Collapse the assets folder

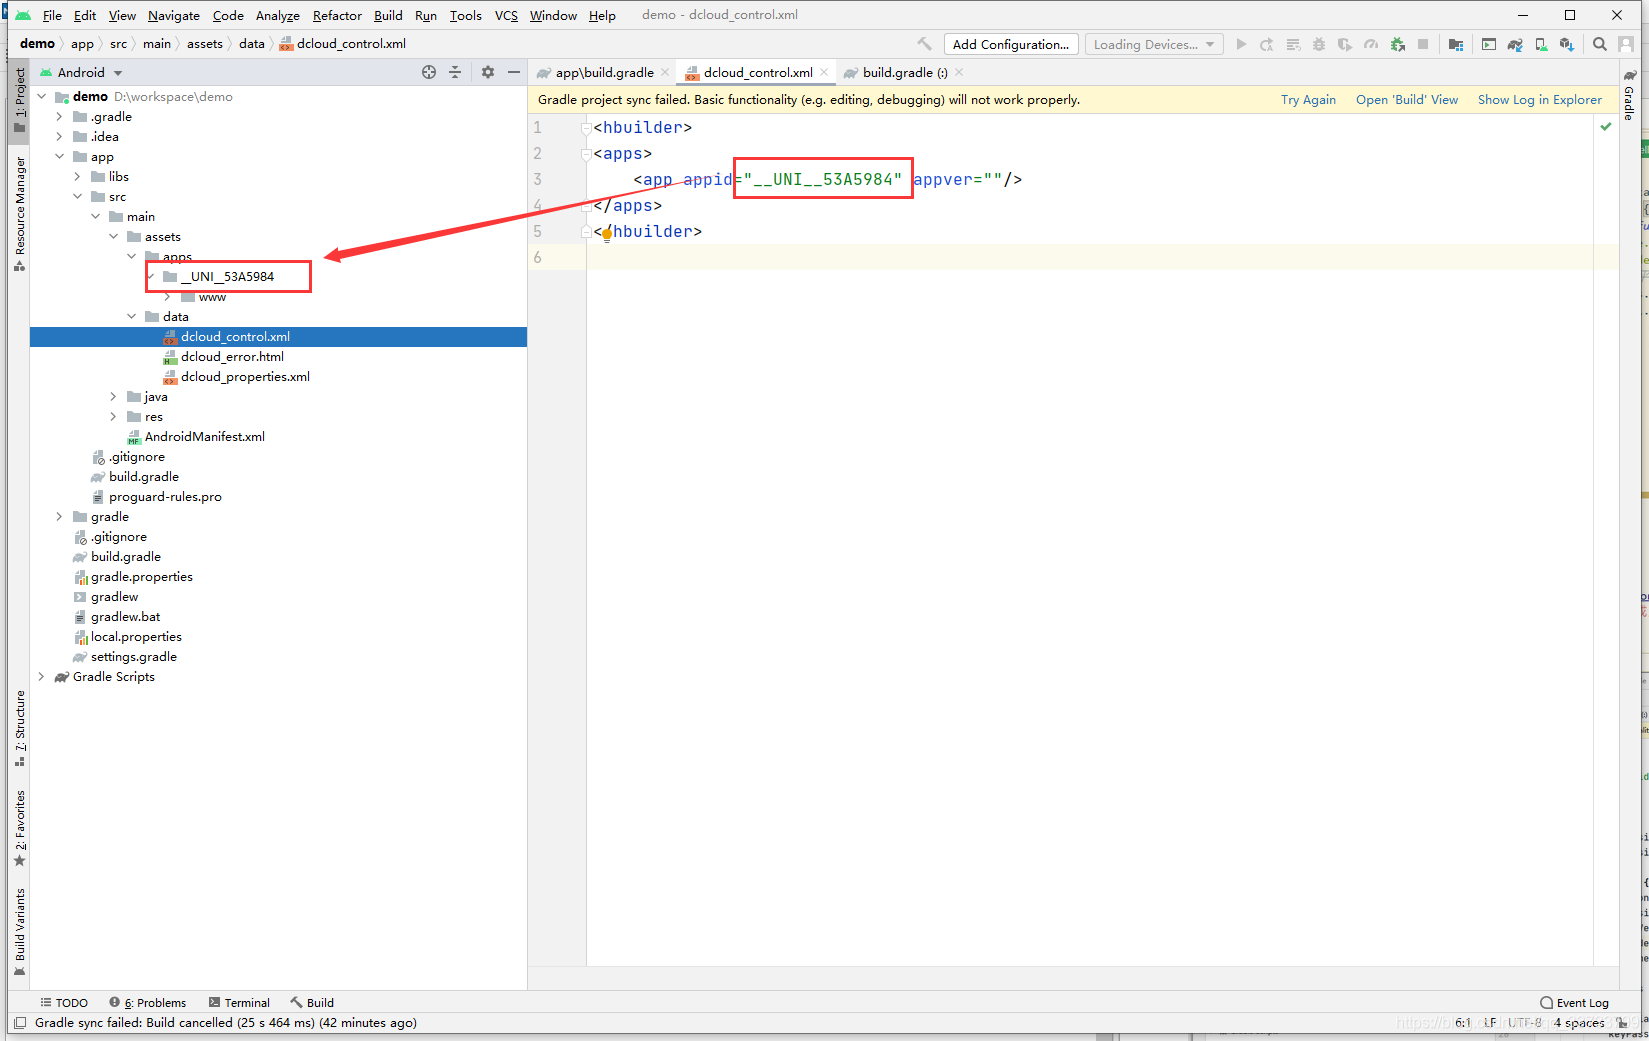tap(113, 237)
